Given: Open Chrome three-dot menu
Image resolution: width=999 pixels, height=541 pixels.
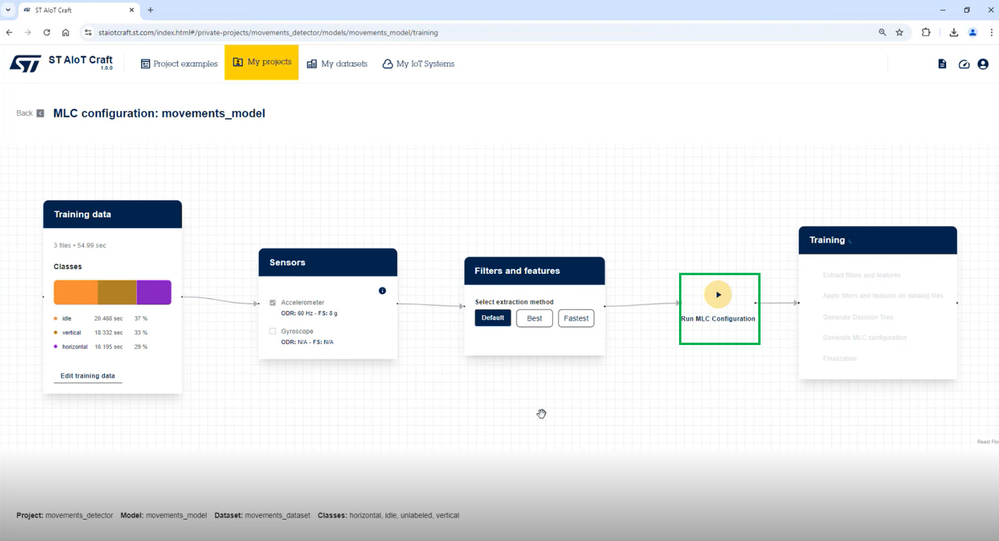Looking at the screenshot, I should (991, 32).
